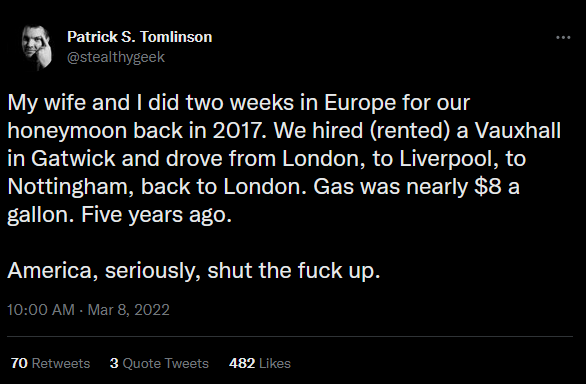
Task: Click the sentence starting with America
Action: 194,270
